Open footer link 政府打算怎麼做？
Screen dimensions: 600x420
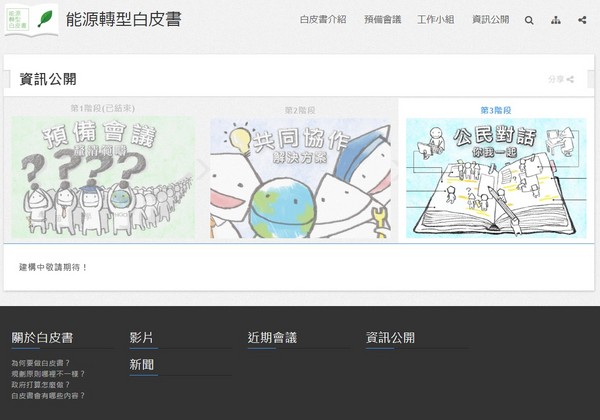[x=41, y=384]
